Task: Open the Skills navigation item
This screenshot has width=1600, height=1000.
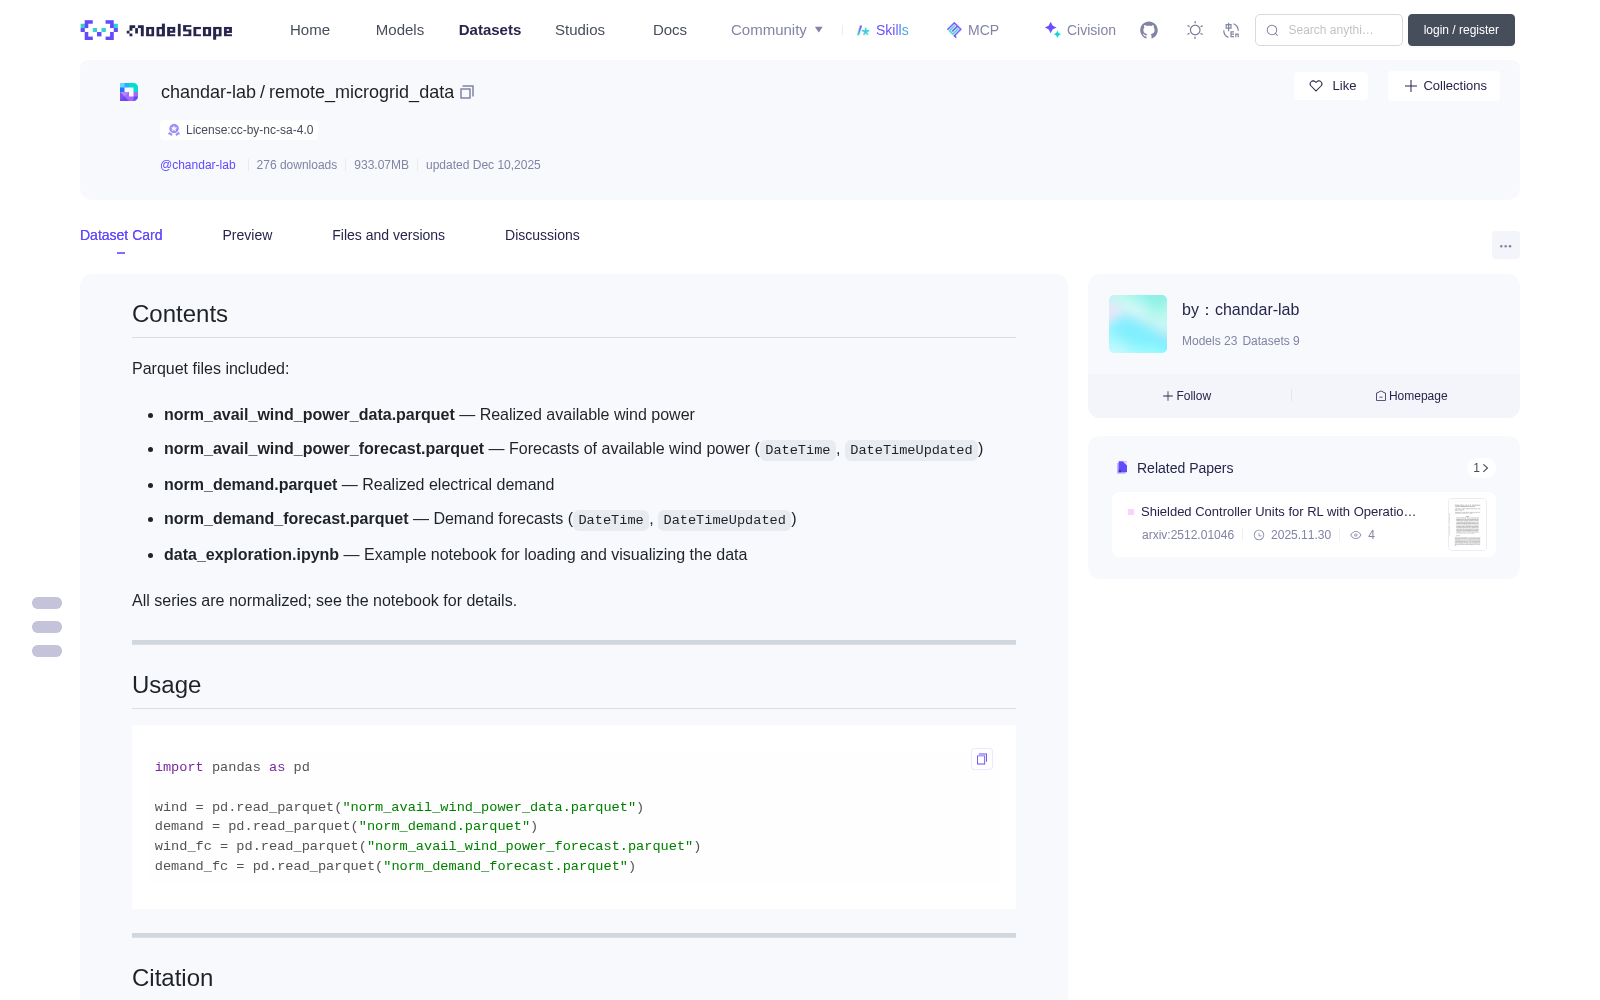Action: [x=882, y=30]
